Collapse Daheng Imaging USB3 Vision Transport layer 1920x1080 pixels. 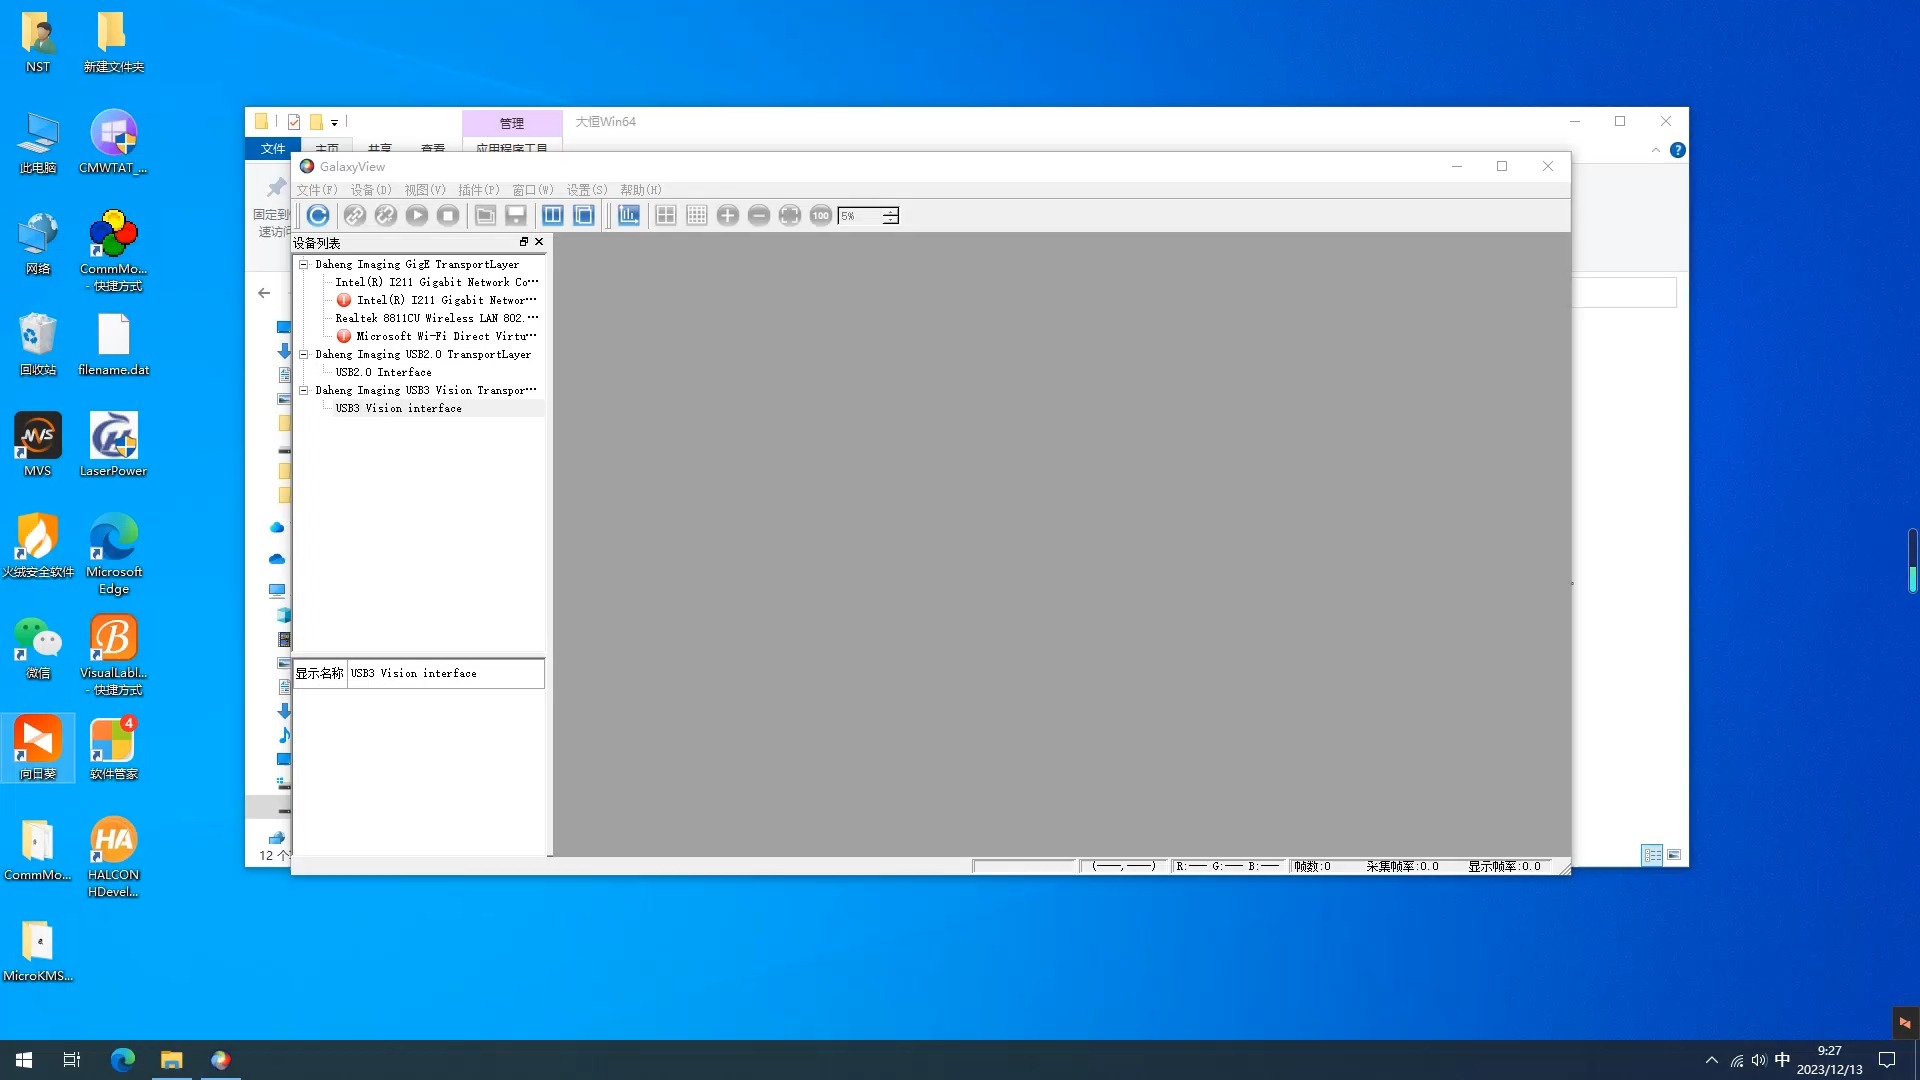tap(303, 390)
